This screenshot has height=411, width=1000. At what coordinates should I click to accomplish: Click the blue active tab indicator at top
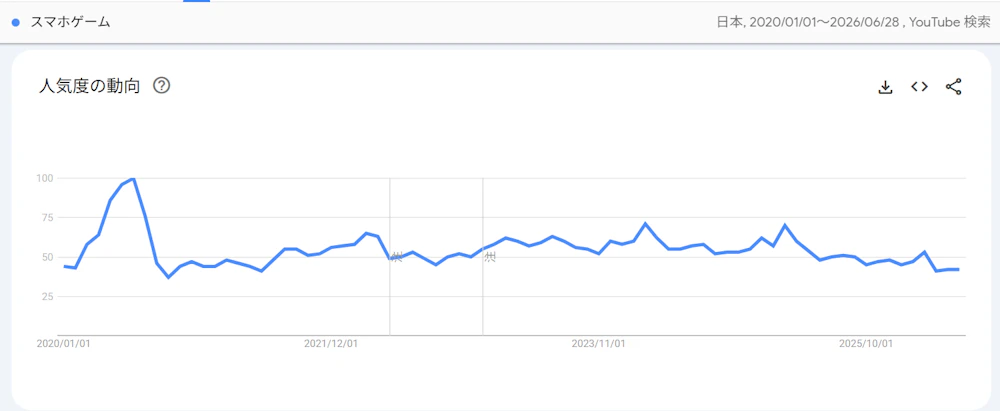pyautogui.click(x=196, y=1)
